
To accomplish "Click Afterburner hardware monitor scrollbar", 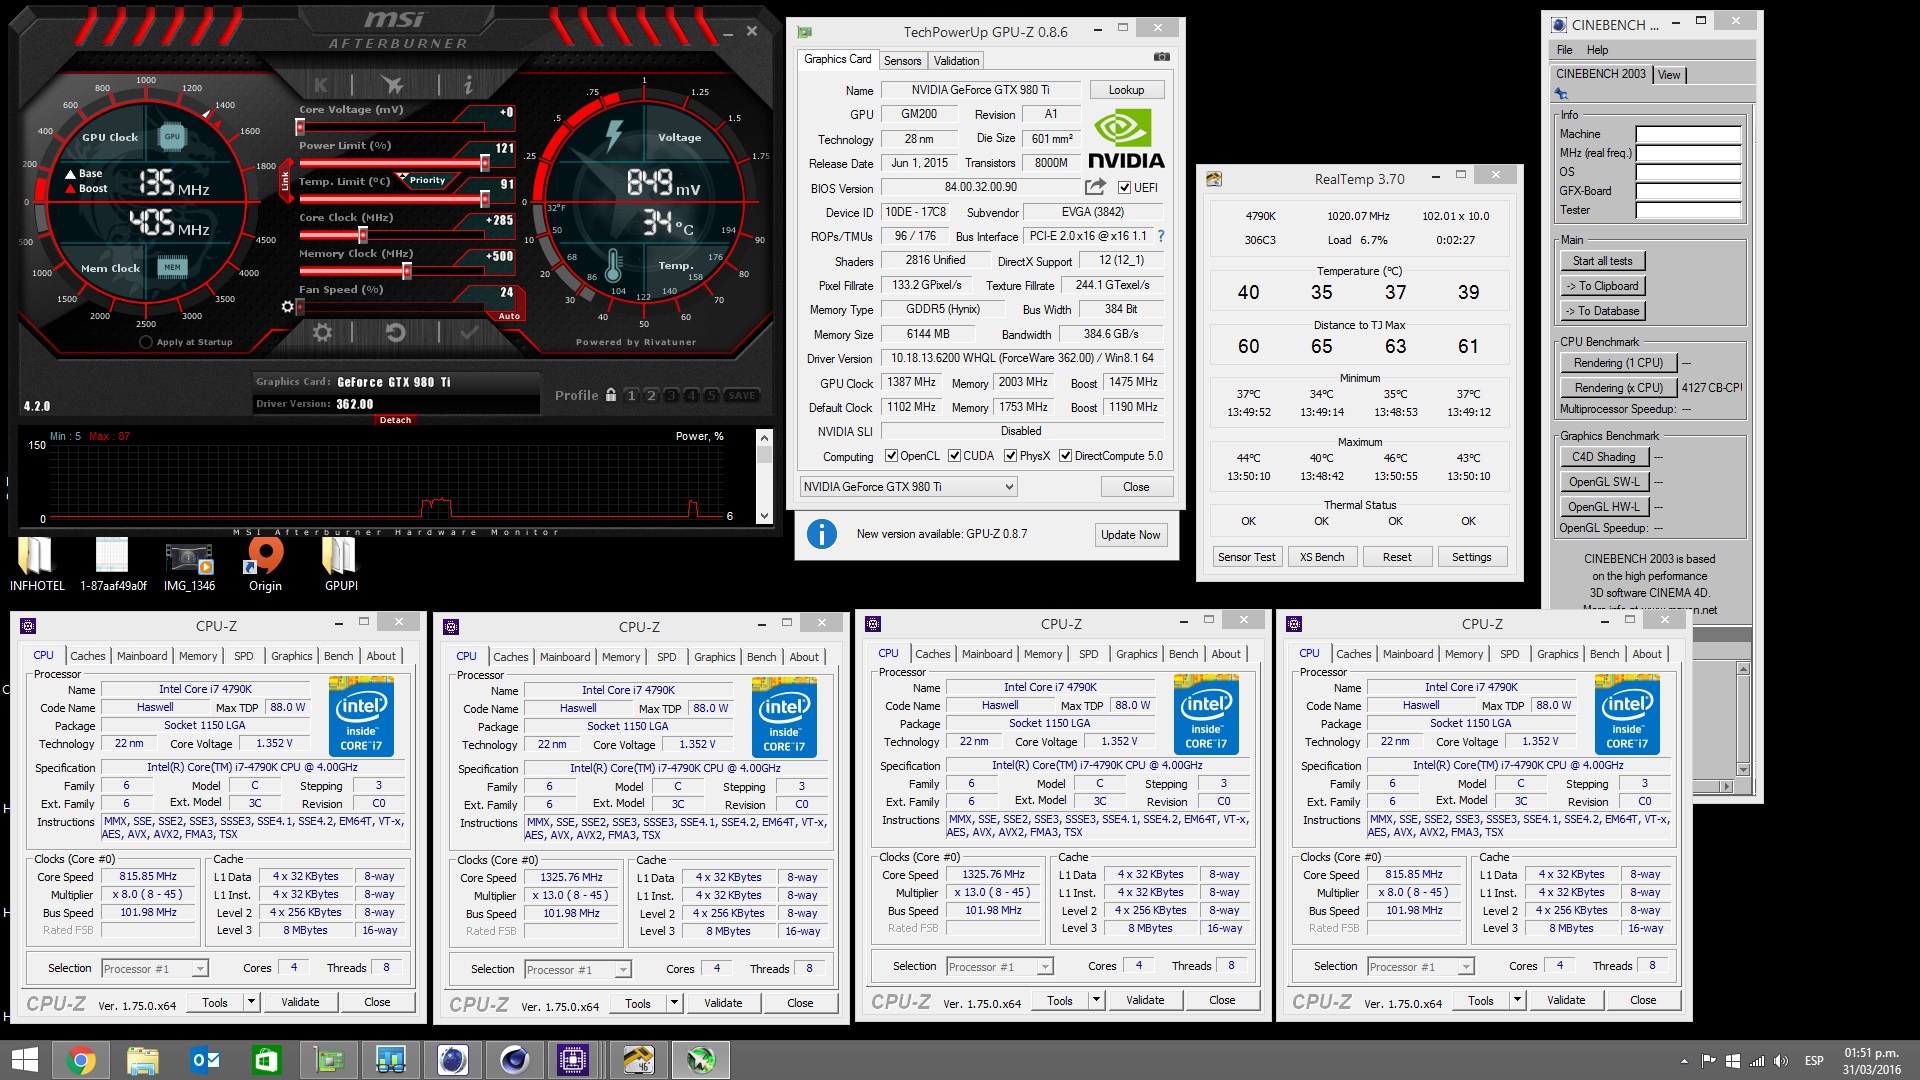I will pyautogui.click(x=764, y=476).
